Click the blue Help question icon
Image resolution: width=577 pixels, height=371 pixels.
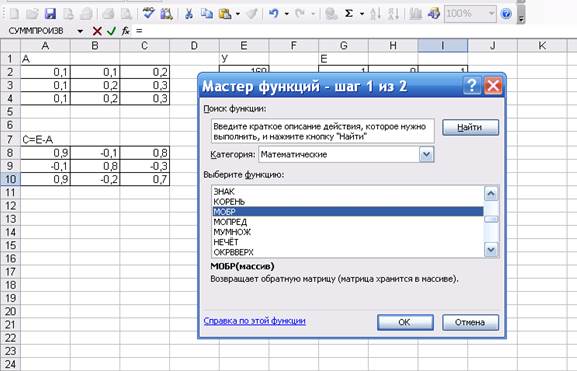(x=506, y=14)
